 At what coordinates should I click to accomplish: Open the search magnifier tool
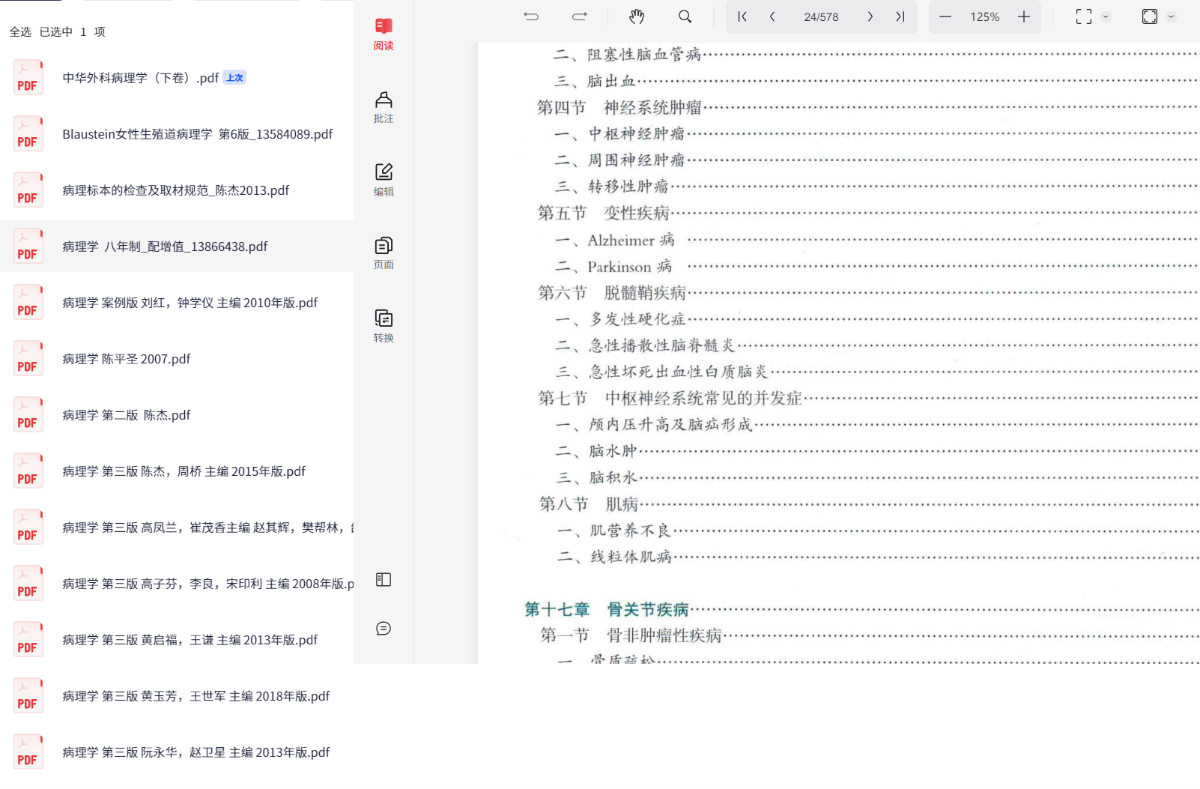pos(685,17)
